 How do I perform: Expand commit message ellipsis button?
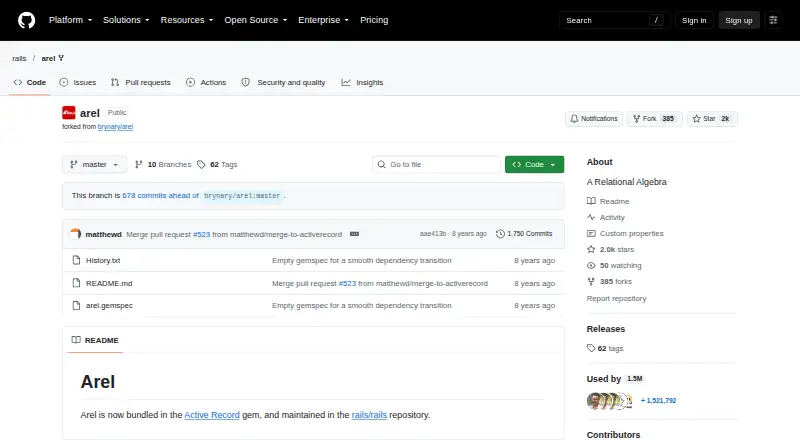(x=355, y=234)
